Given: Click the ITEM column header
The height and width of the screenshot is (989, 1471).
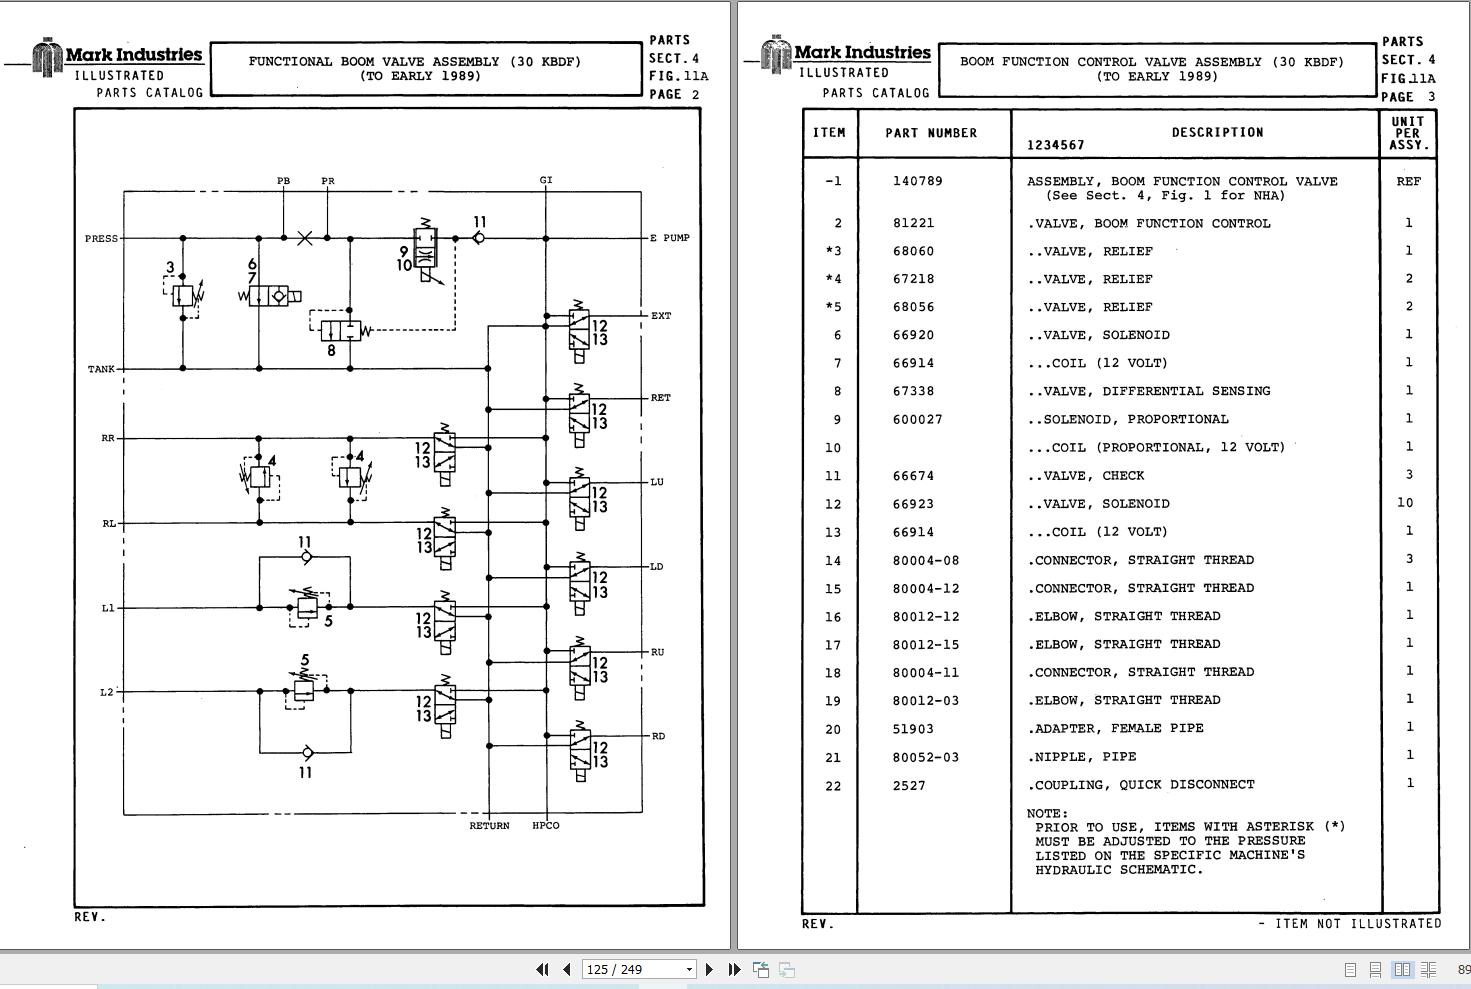Looking at the screenshot, I should 829,133.
